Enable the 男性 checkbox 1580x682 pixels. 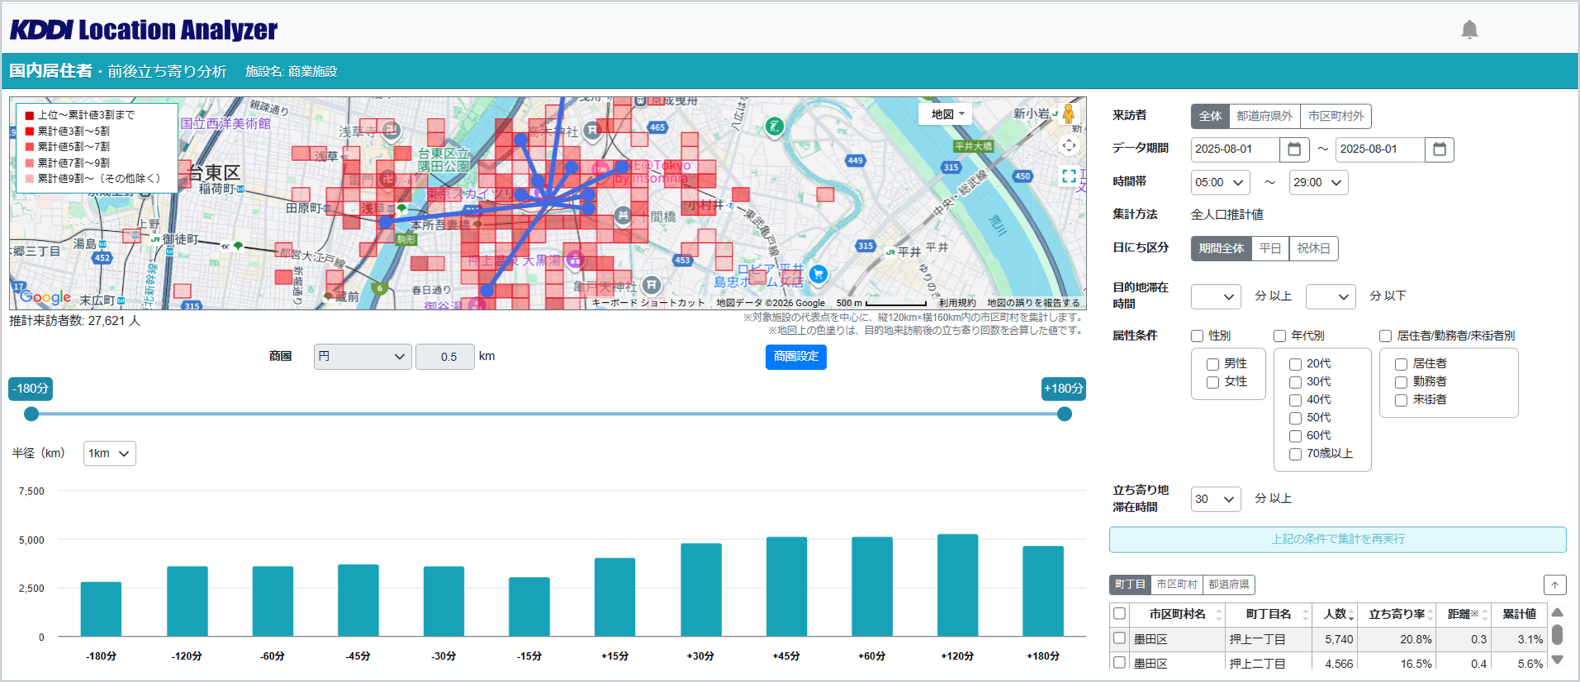click(1213, 364)
